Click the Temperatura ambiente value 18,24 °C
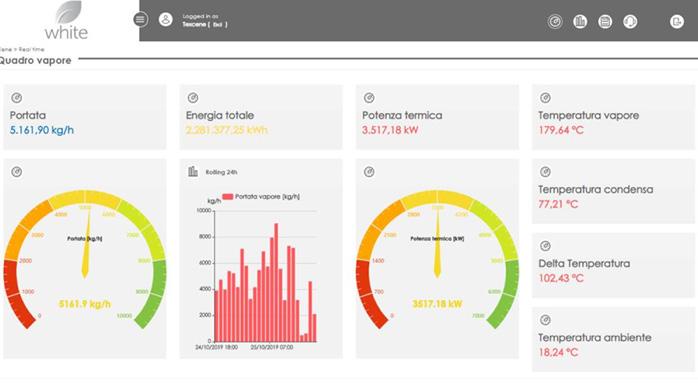698x389 pixels. click(558, 353)
